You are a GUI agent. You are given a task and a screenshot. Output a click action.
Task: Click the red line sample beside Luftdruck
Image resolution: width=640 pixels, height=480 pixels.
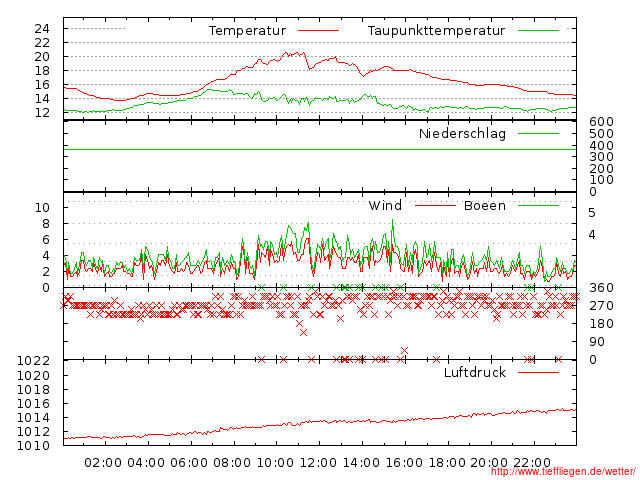(x=538, y=372)
